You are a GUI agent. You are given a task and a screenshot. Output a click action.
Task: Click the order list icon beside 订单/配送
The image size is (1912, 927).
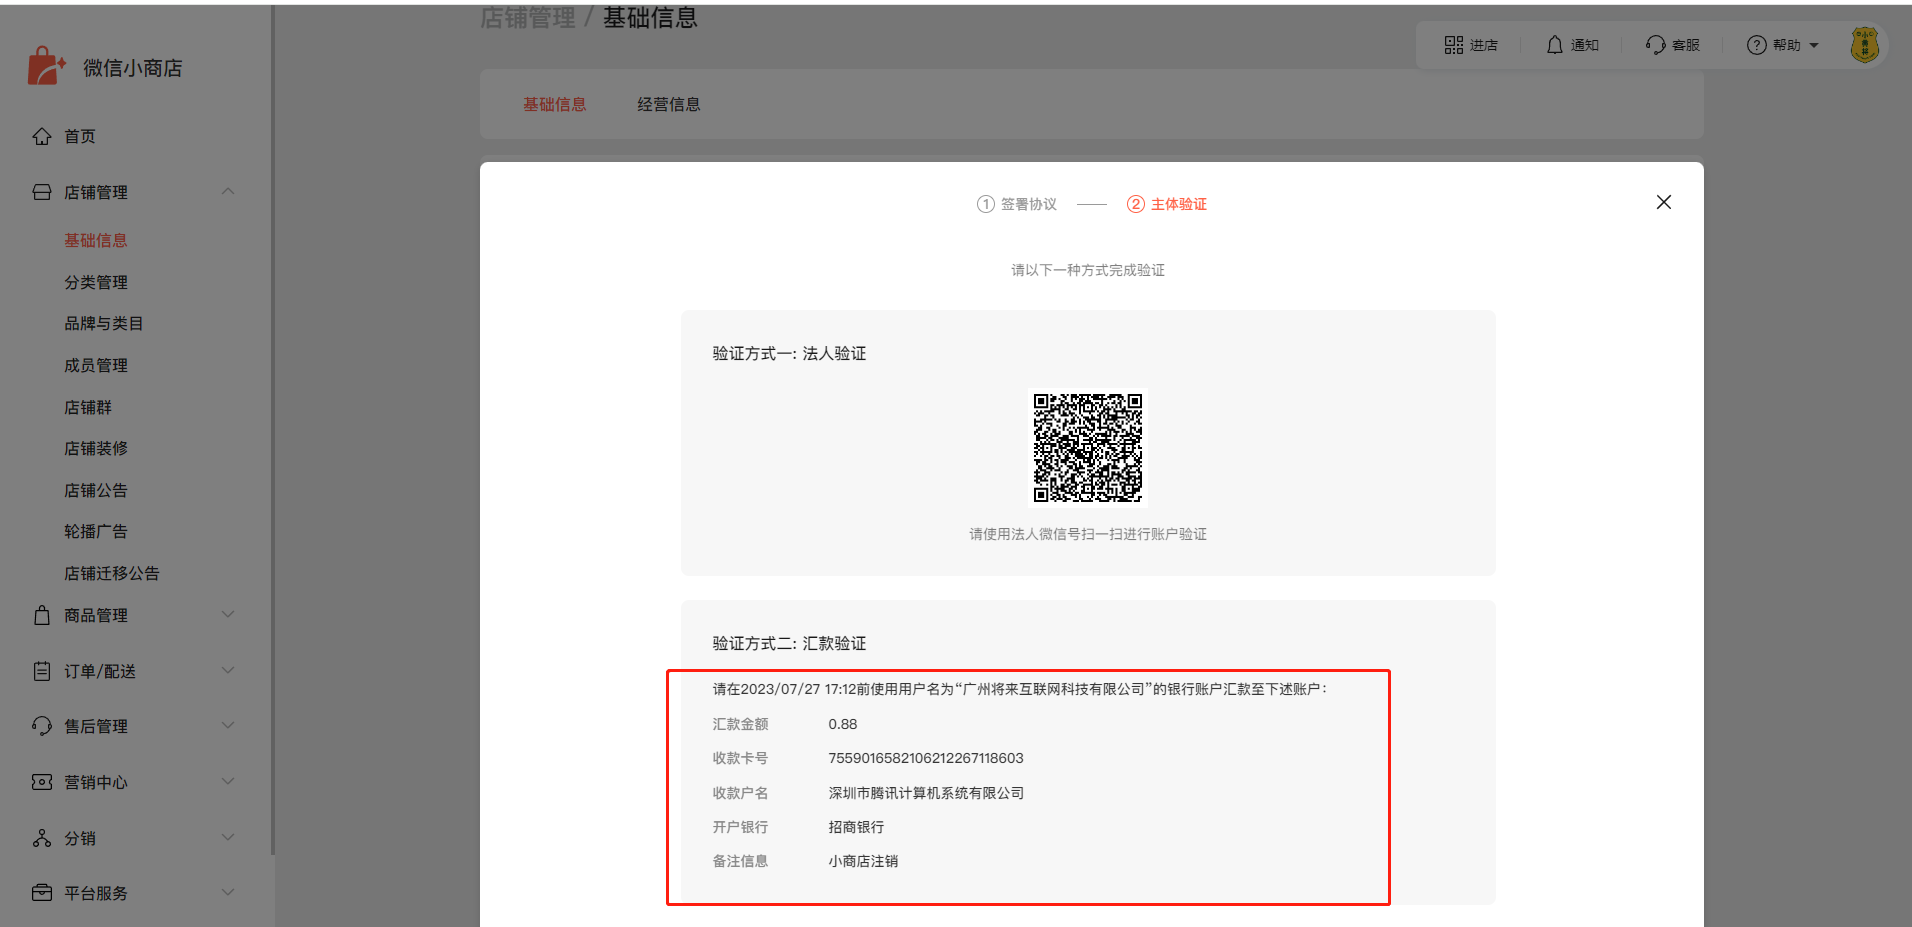[42, 671]
